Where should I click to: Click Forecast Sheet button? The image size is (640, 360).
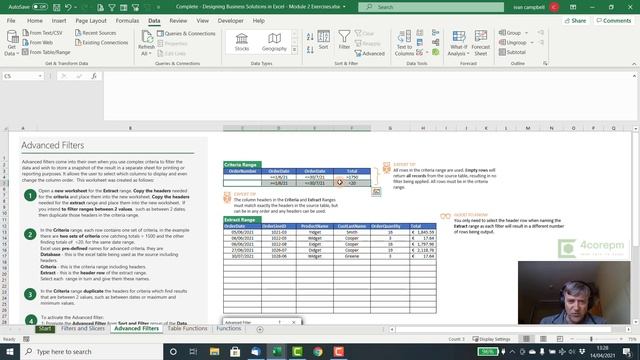(480, 43)
